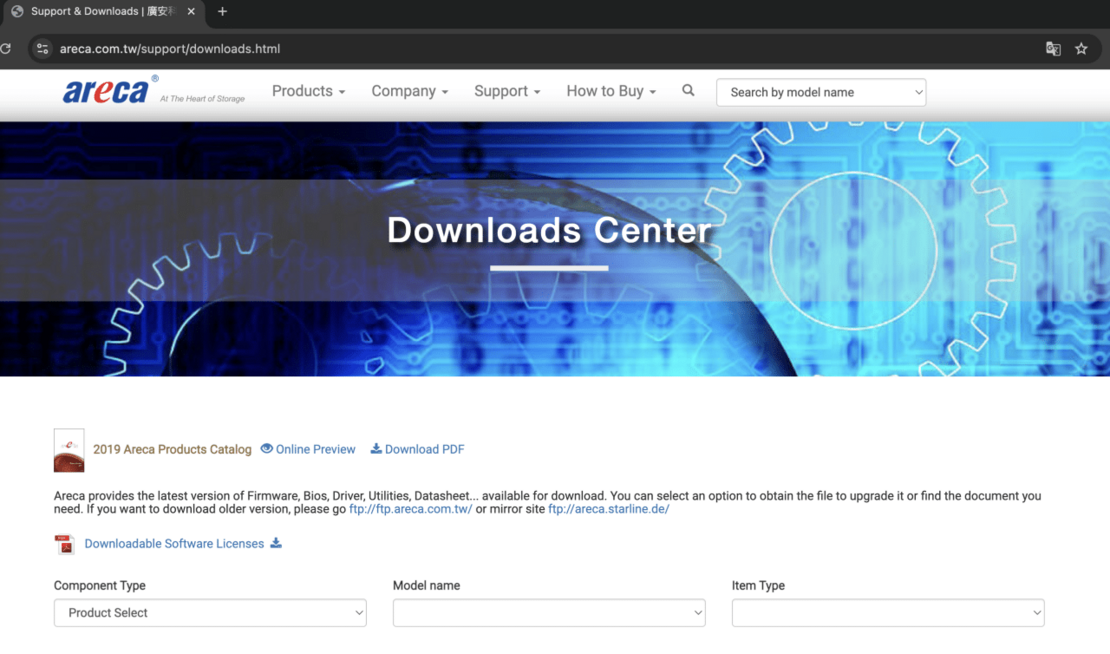This screenshot has height=654, width=1110.
Task: Open the Item Type dropdown
Action: click(888, 613)
